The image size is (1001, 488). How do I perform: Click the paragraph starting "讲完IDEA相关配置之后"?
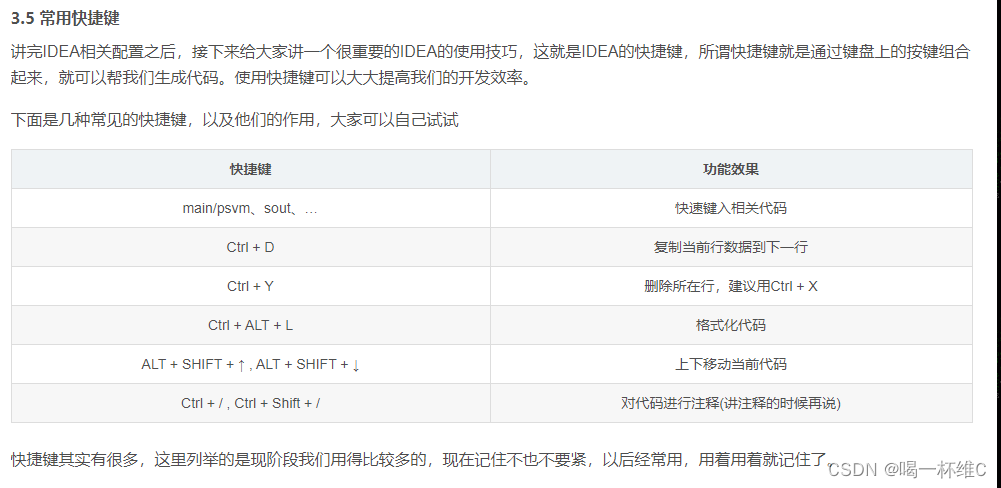[x=491, y=66]
